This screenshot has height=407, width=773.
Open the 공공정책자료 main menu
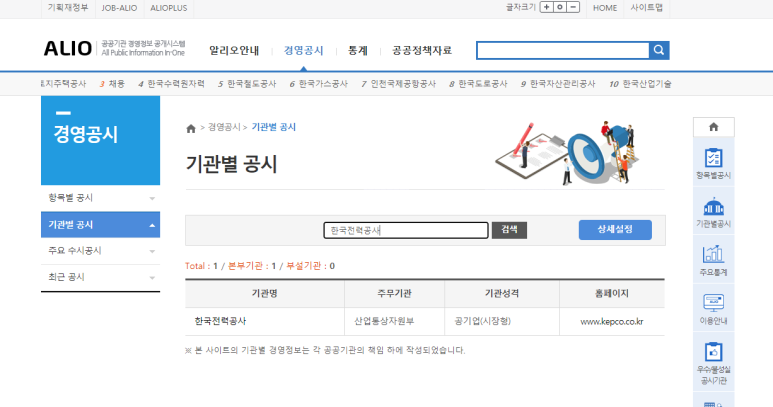422,50
